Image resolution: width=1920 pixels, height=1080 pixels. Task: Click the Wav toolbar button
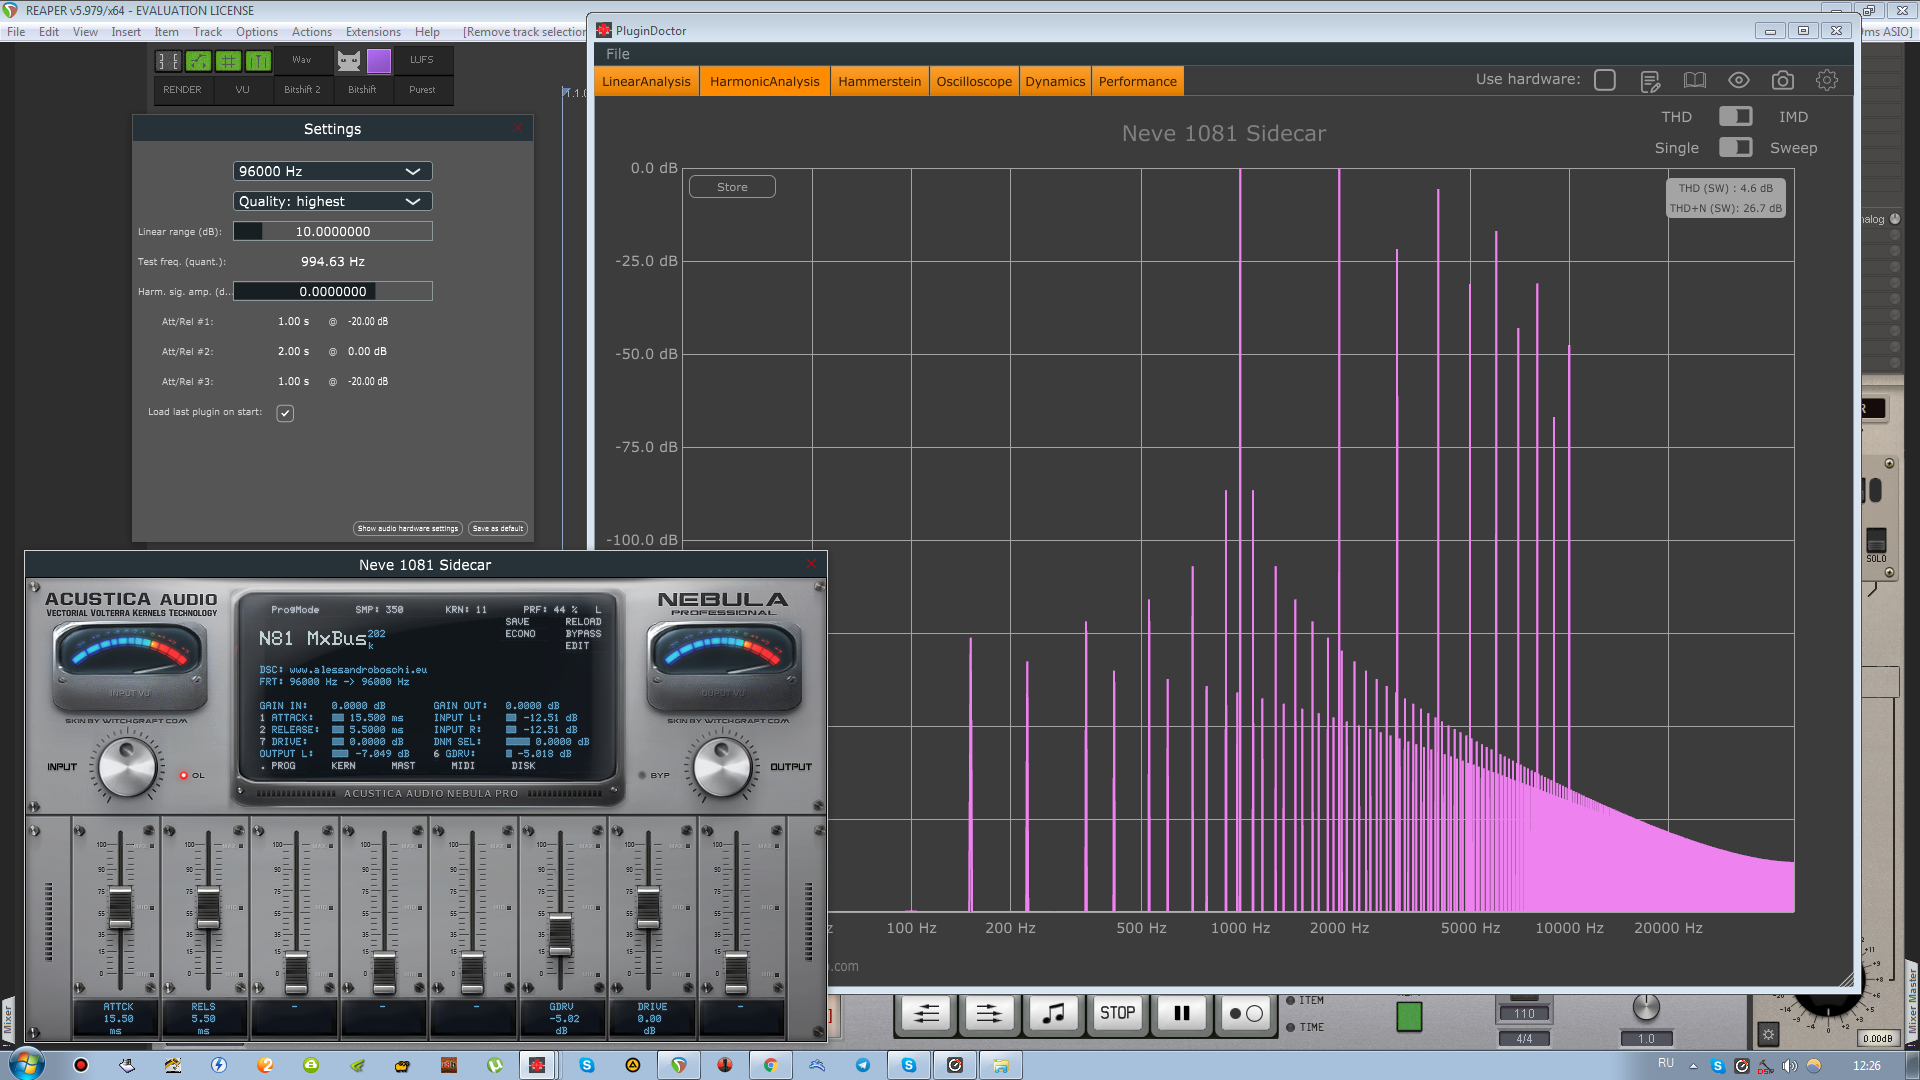tap(301, 60)
